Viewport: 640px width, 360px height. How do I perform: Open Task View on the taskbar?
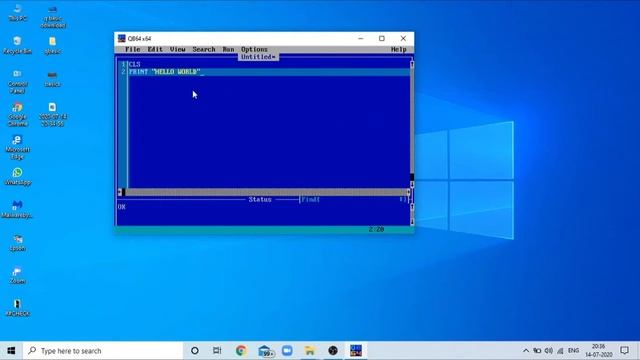click(217, 351)
